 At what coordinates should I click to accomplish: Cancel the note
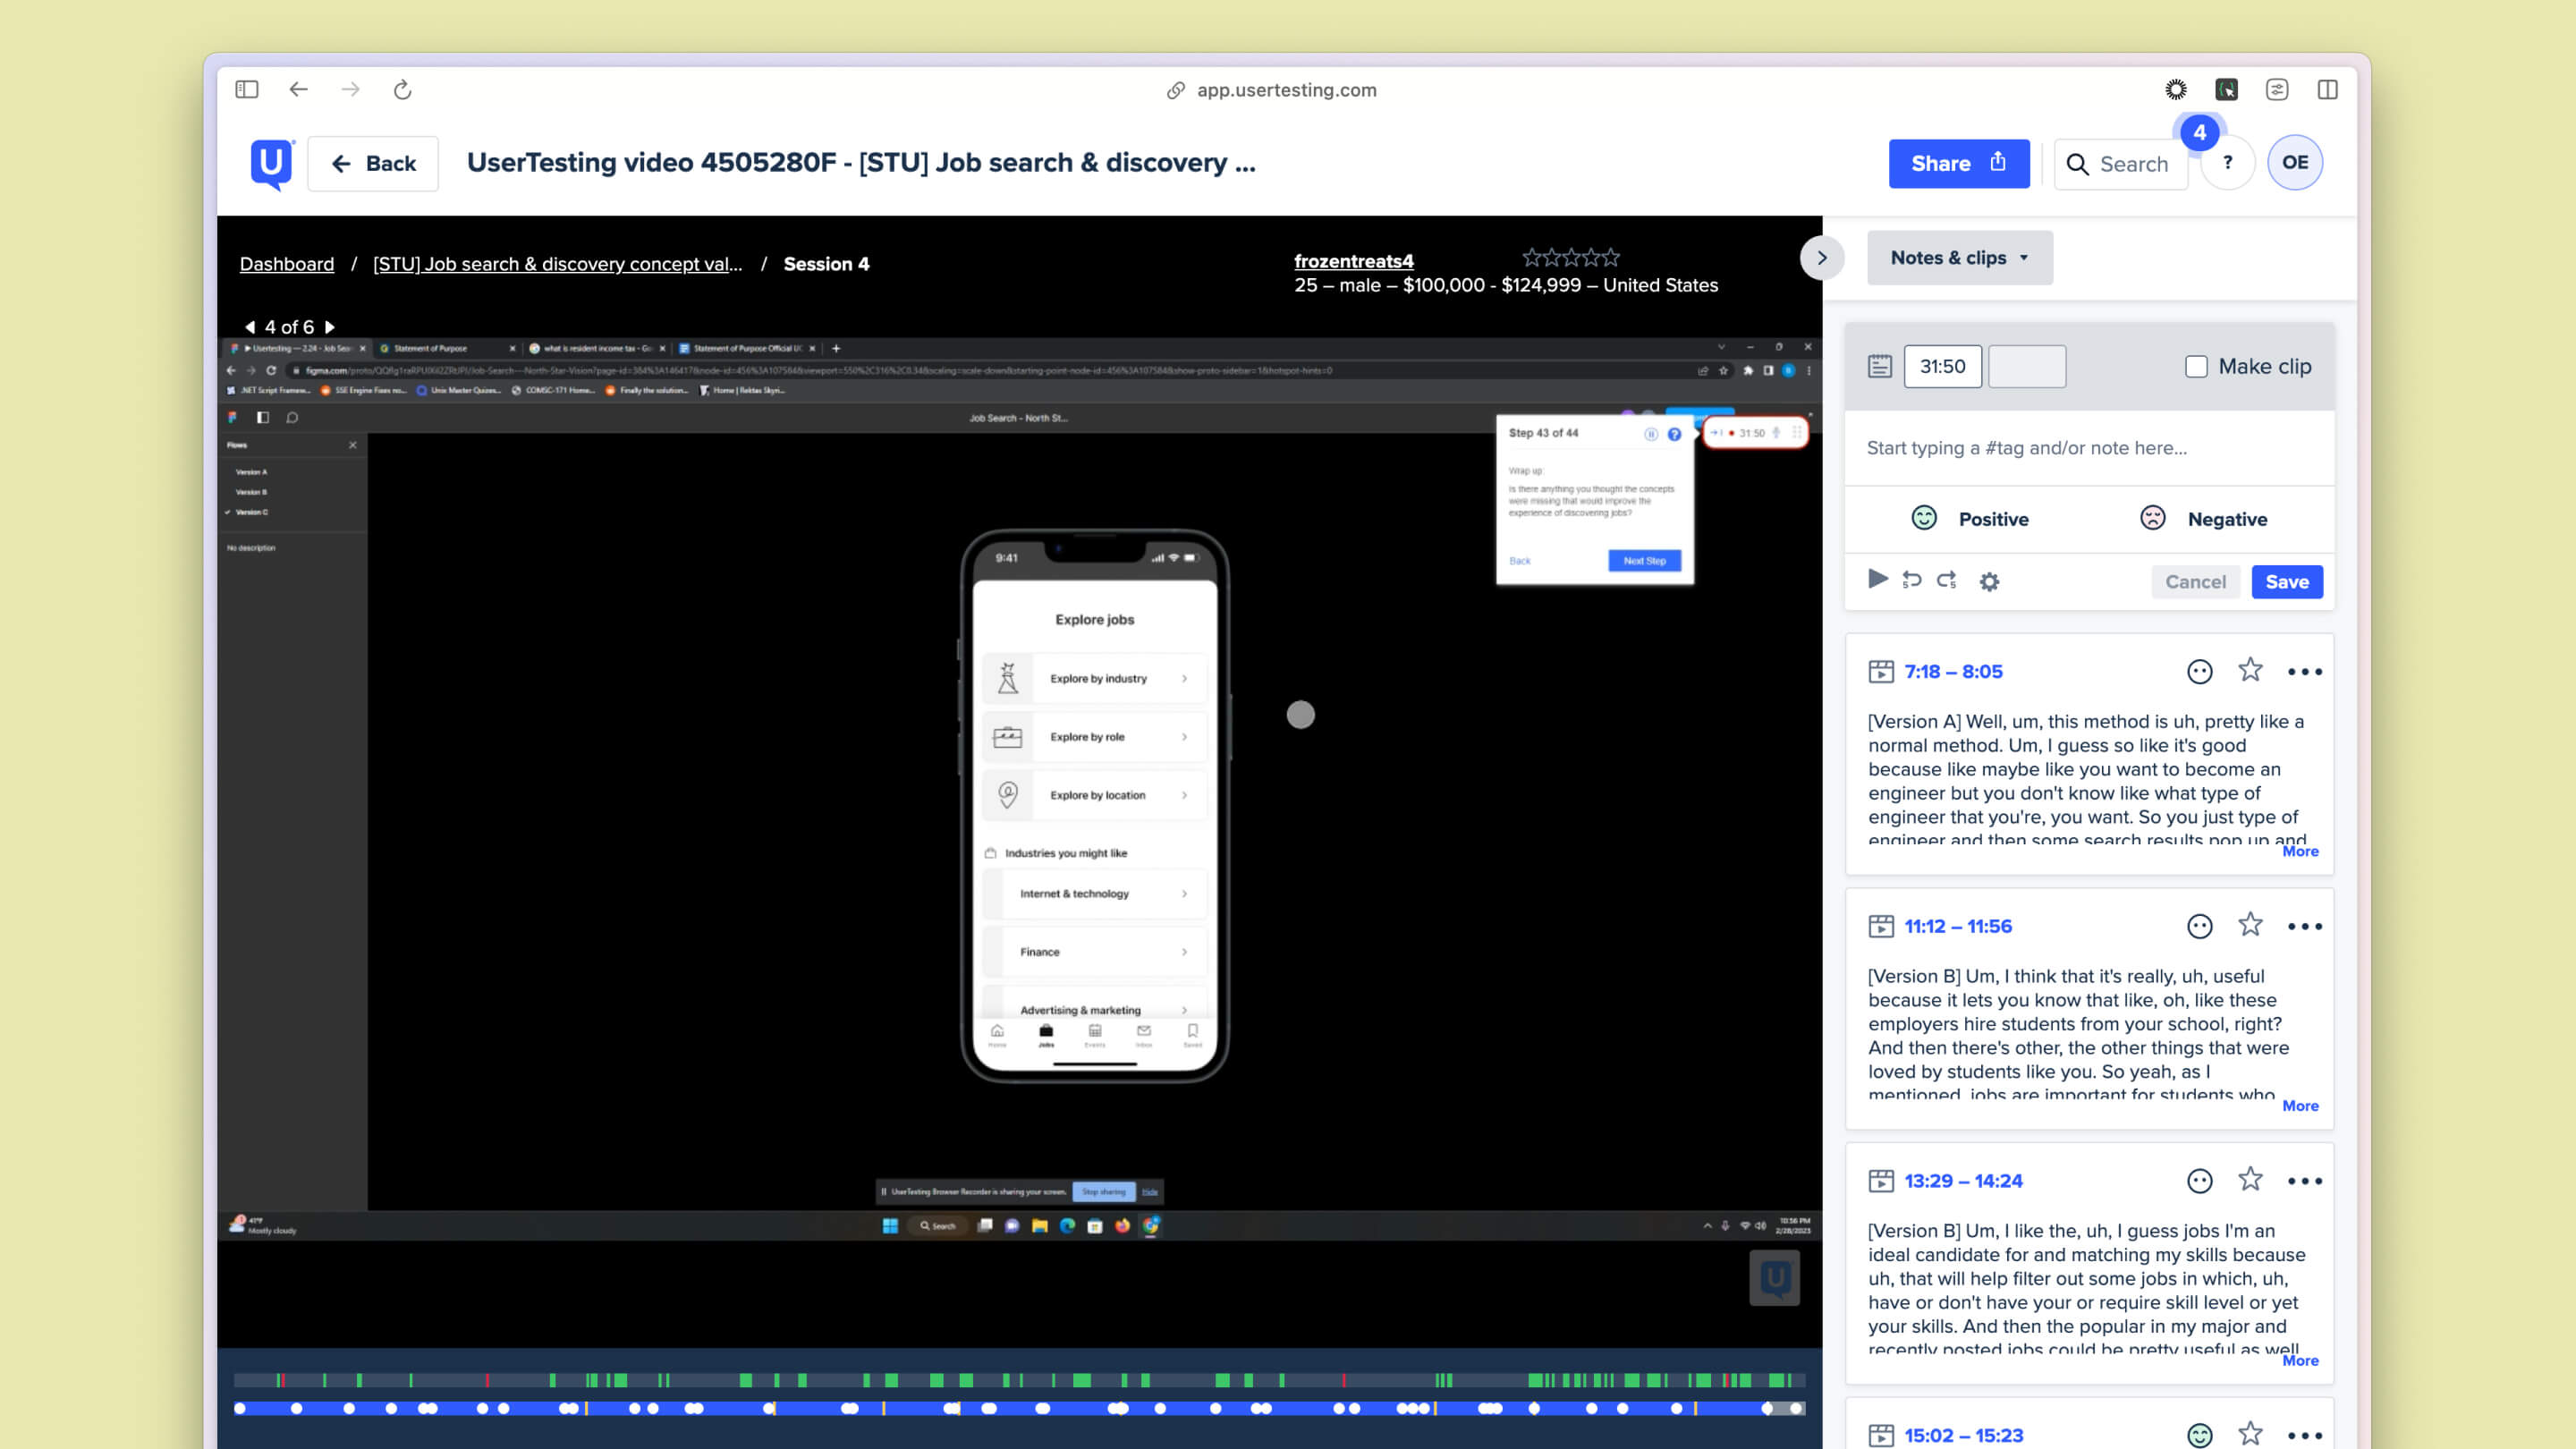click(x=2195, y=582)
